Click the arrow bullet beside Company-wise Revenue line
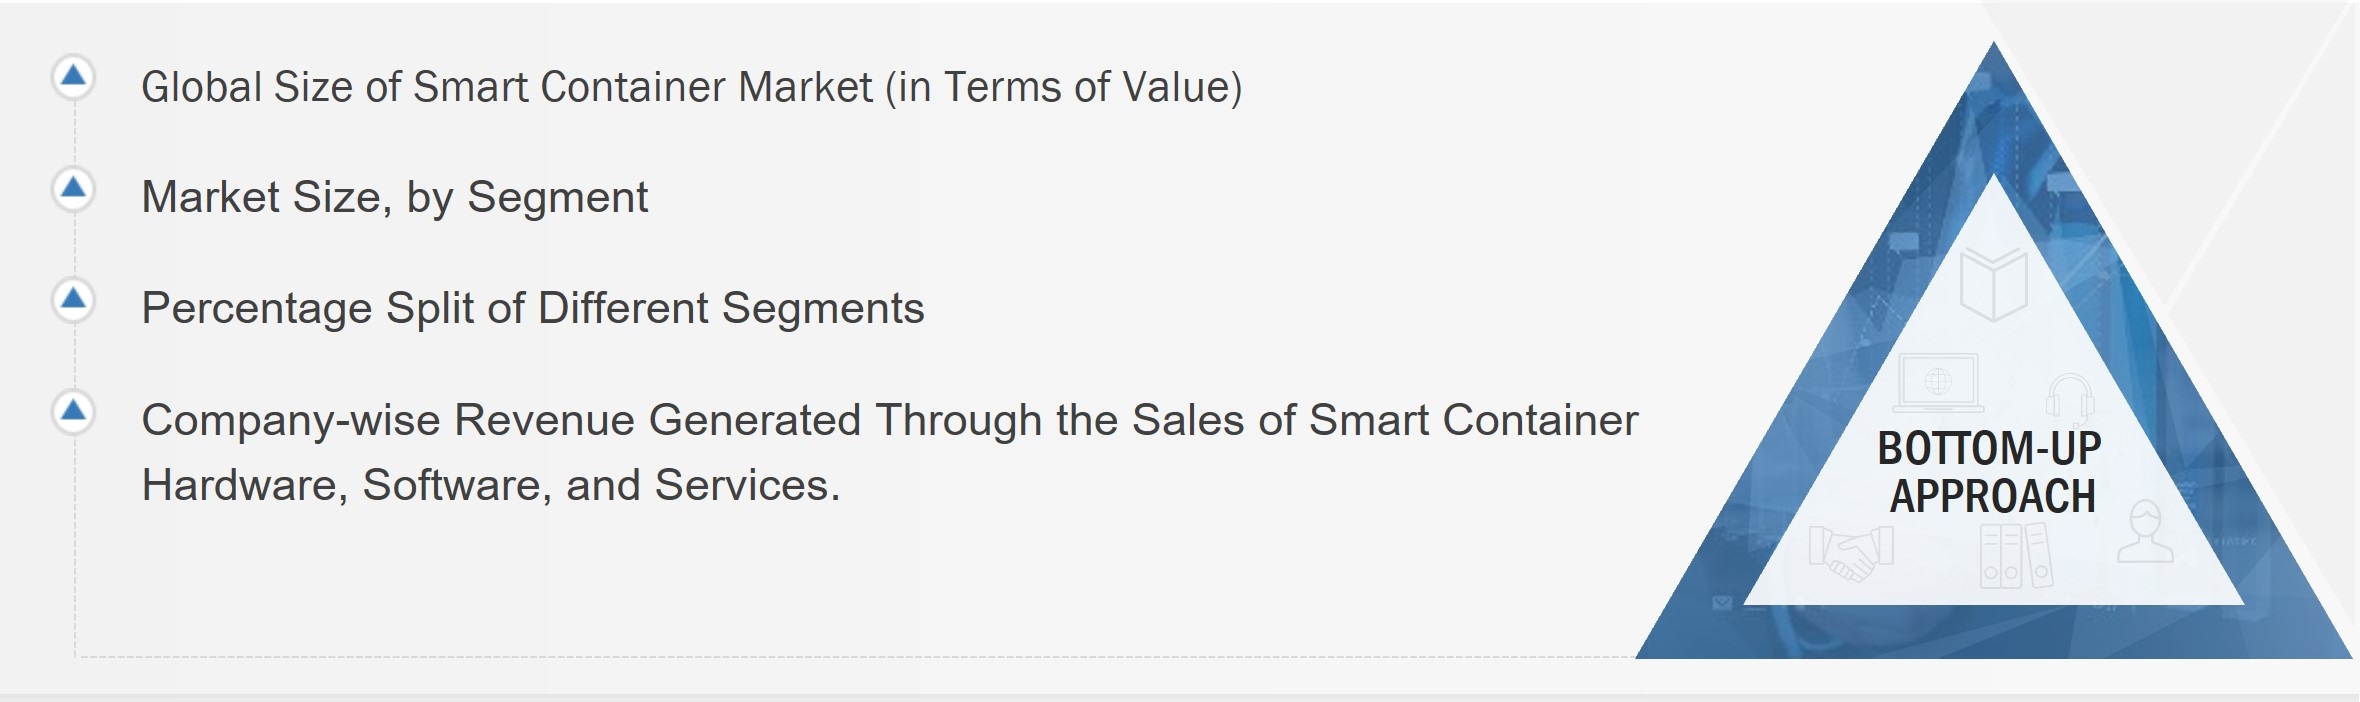This screenshot has height=702, width=2360. pyautogui.click(x=73, y=411)
